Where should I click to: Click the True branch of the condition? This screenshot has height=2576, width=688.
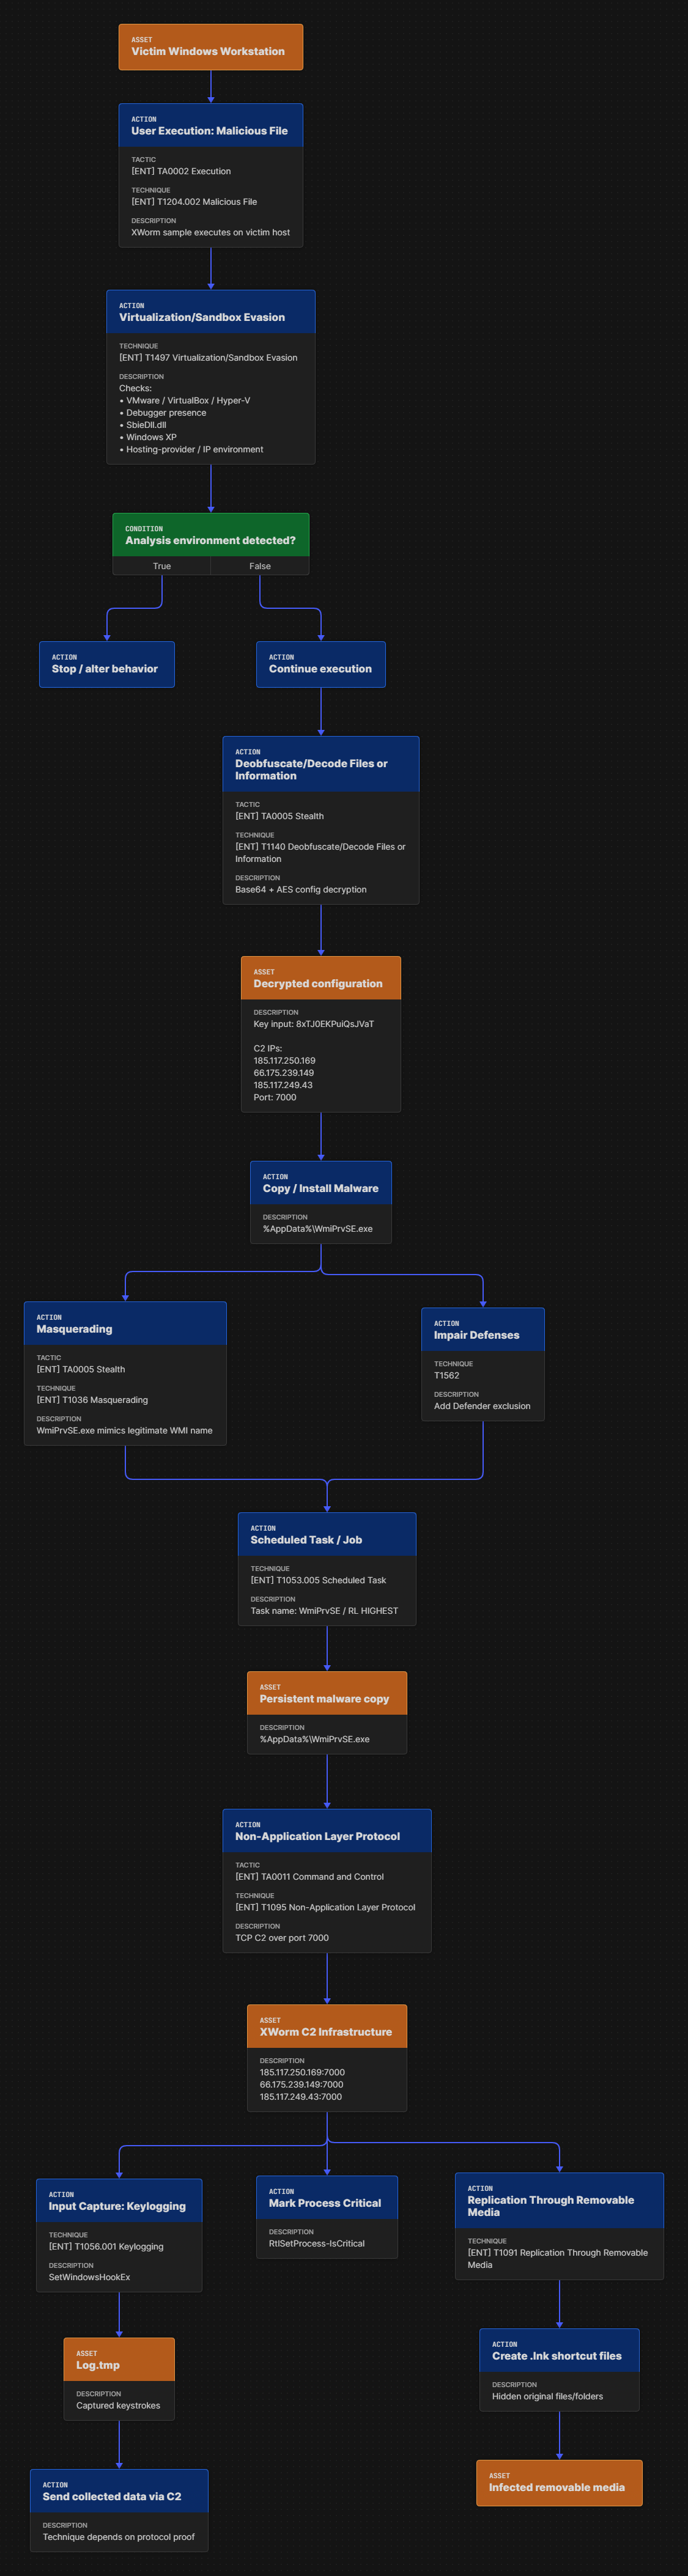(x=162, y=566)
